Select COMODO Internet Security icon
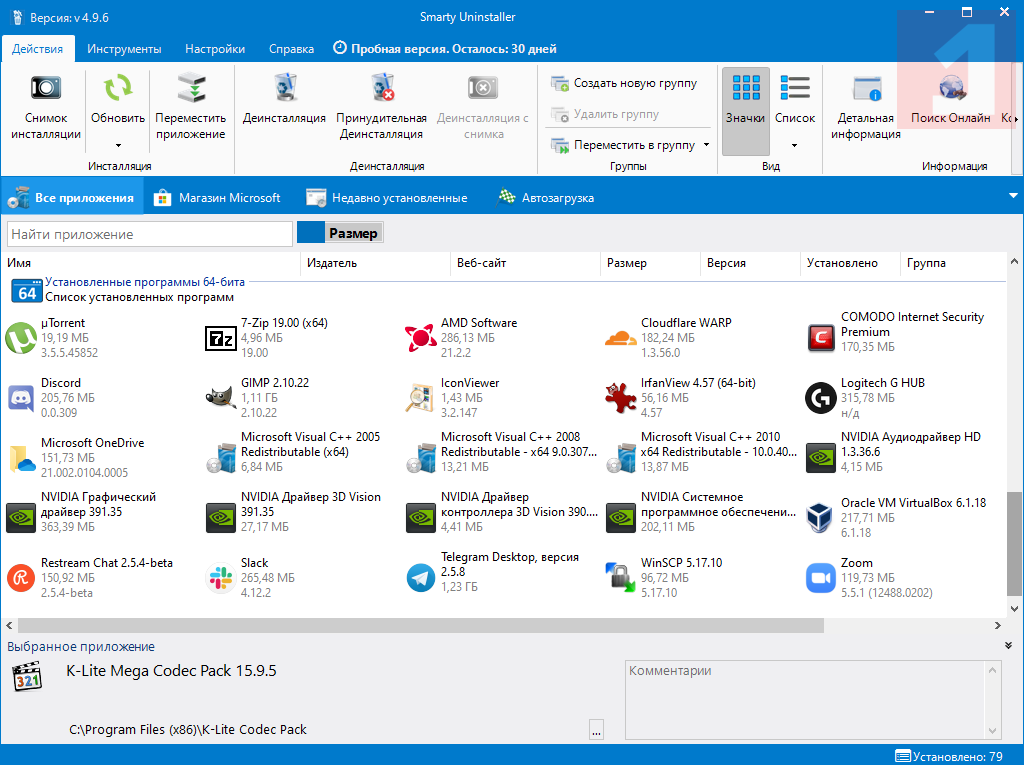The width and height of the screenshot is (1024, 765). click(821, 338)
